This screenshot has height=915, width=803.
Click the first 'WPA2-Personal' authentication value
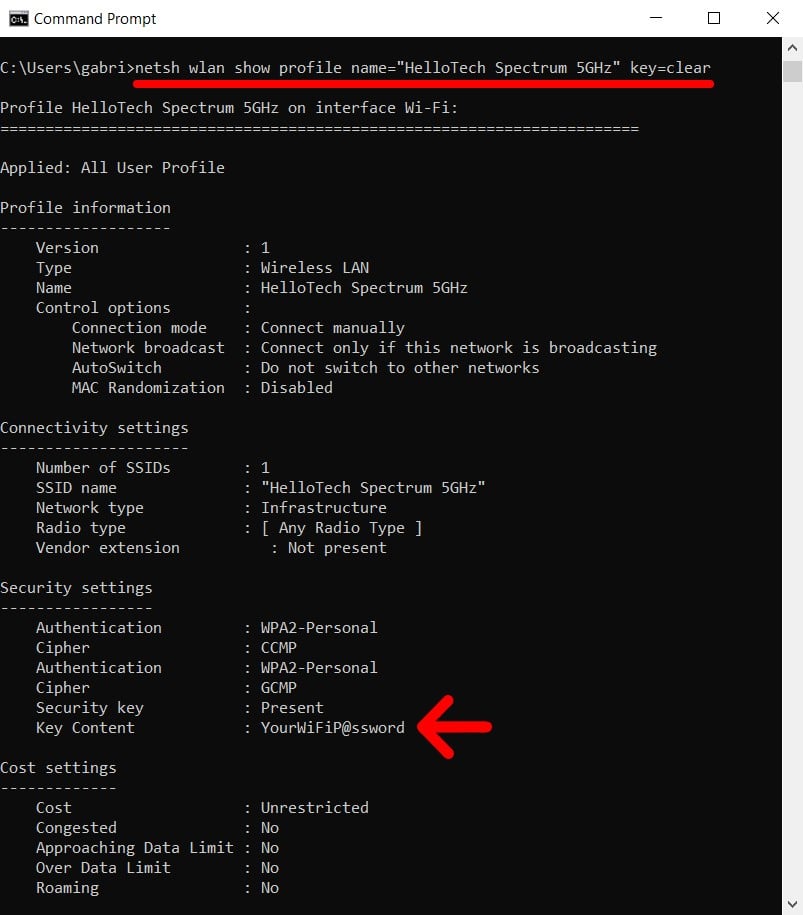[x=319, y=628]
